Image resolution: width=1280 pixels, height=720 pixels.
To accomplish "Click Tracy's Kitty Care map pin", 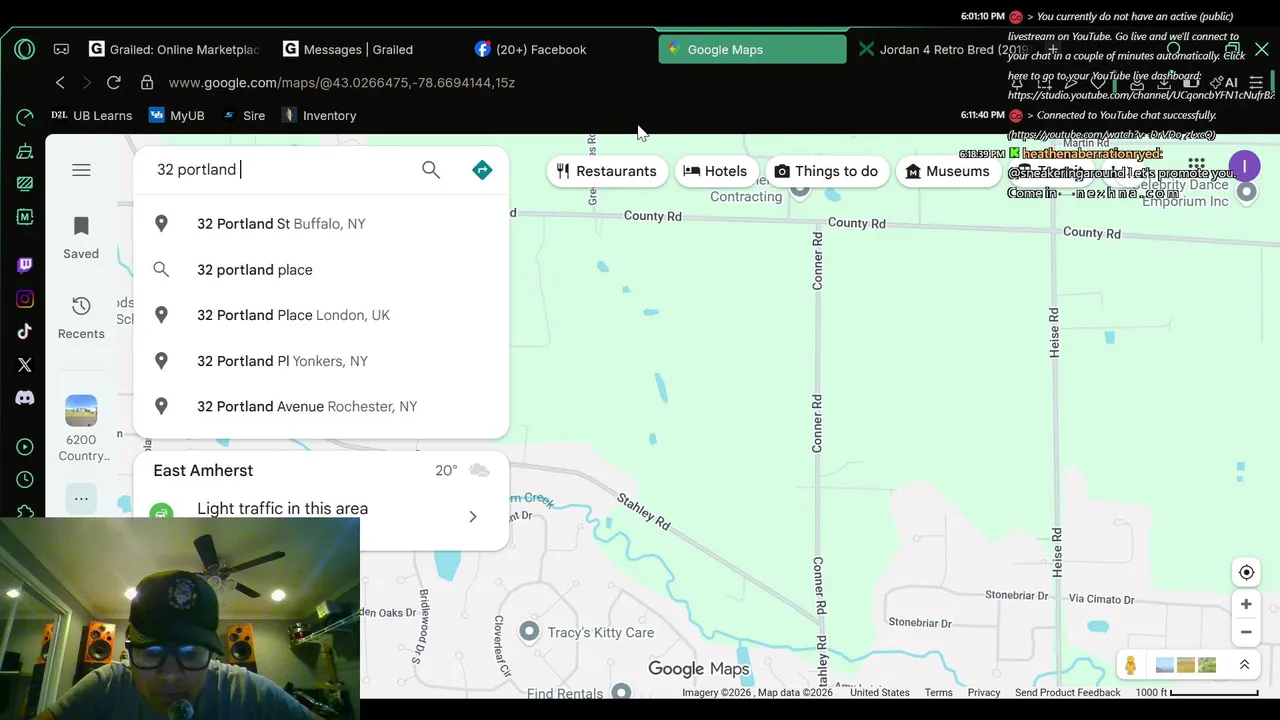I will click(x=529, y=632).
